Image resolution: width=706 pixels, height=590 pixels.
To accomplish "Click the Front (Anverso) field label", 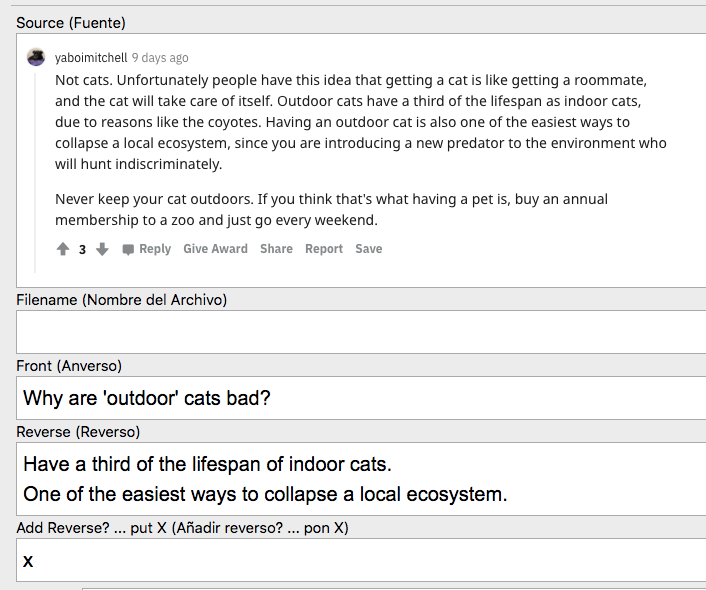I will (x=69, y=366).
